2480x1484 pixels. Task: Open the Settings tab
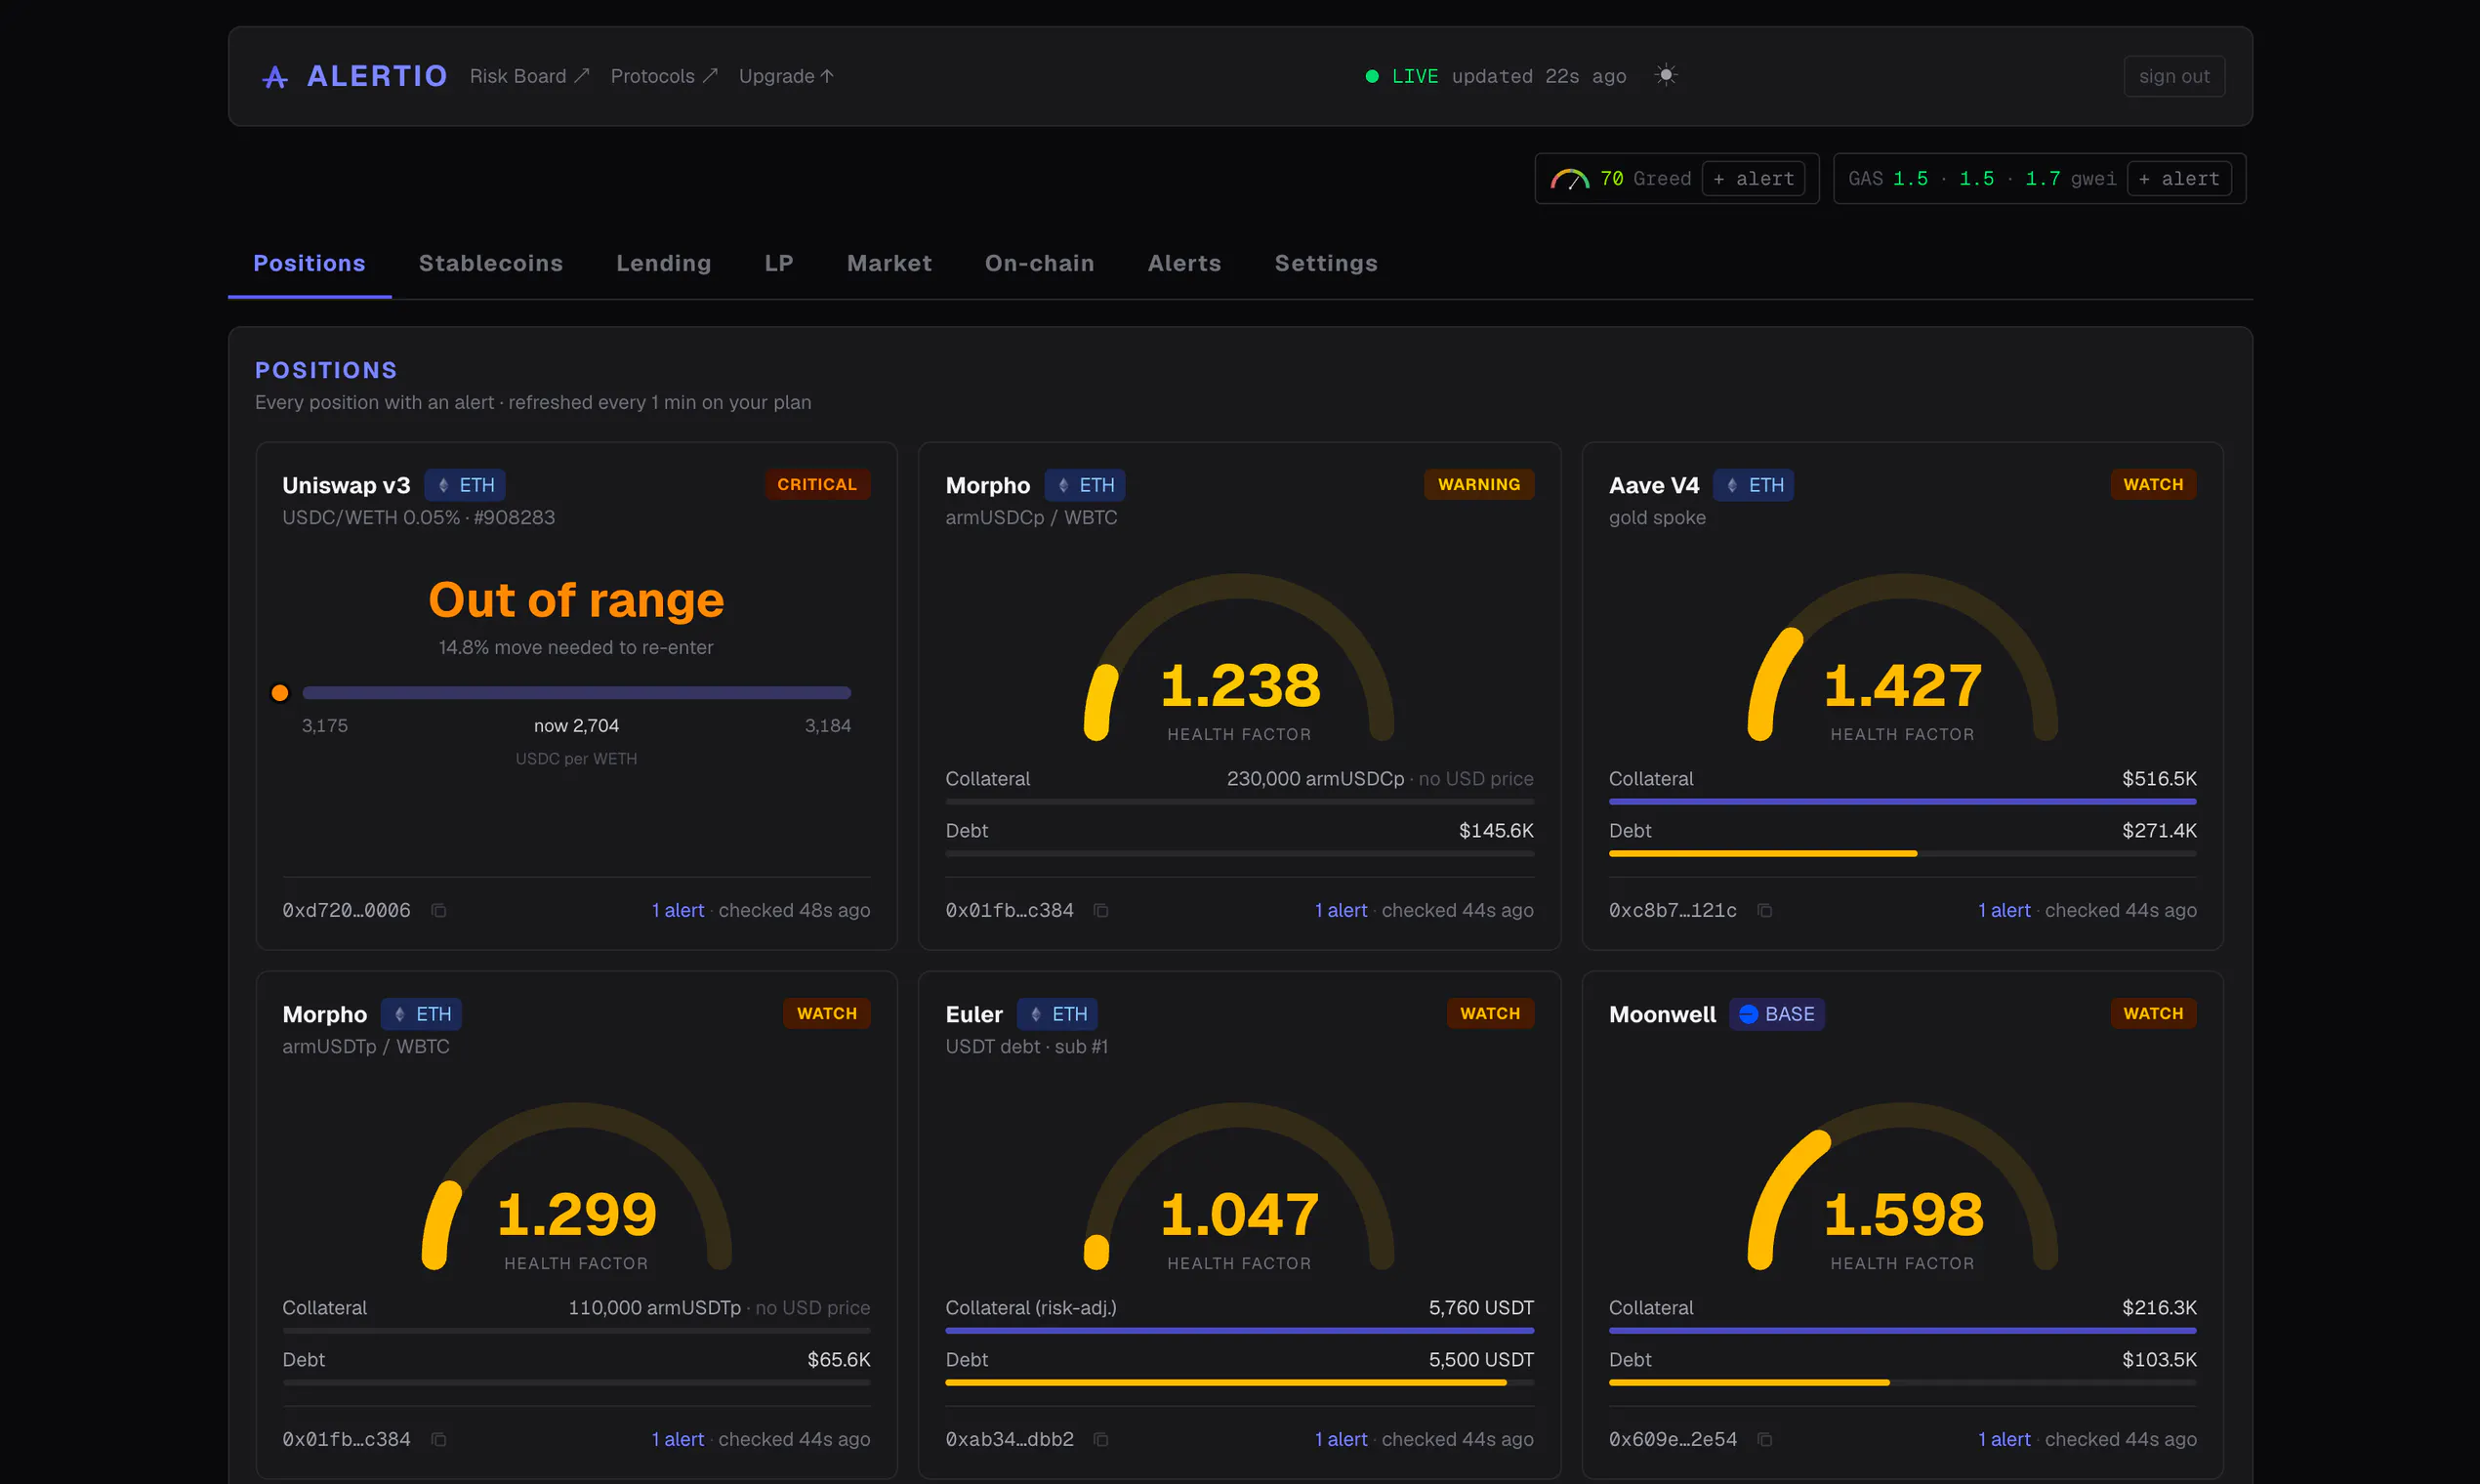coord(1326,263)
